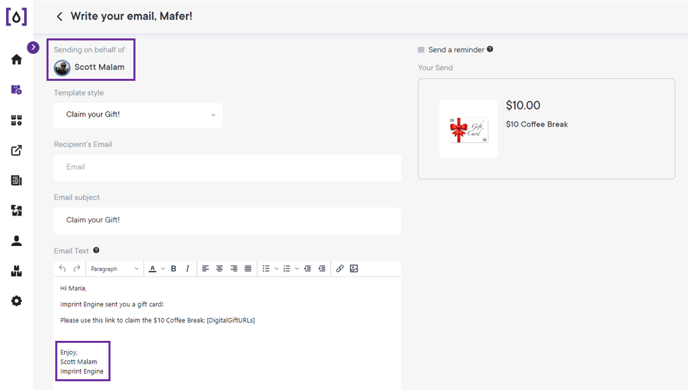Viewport: 688px width, 390px height.
Task: Expand the sidebar with the purple chevron
Action: pos(33,47)
